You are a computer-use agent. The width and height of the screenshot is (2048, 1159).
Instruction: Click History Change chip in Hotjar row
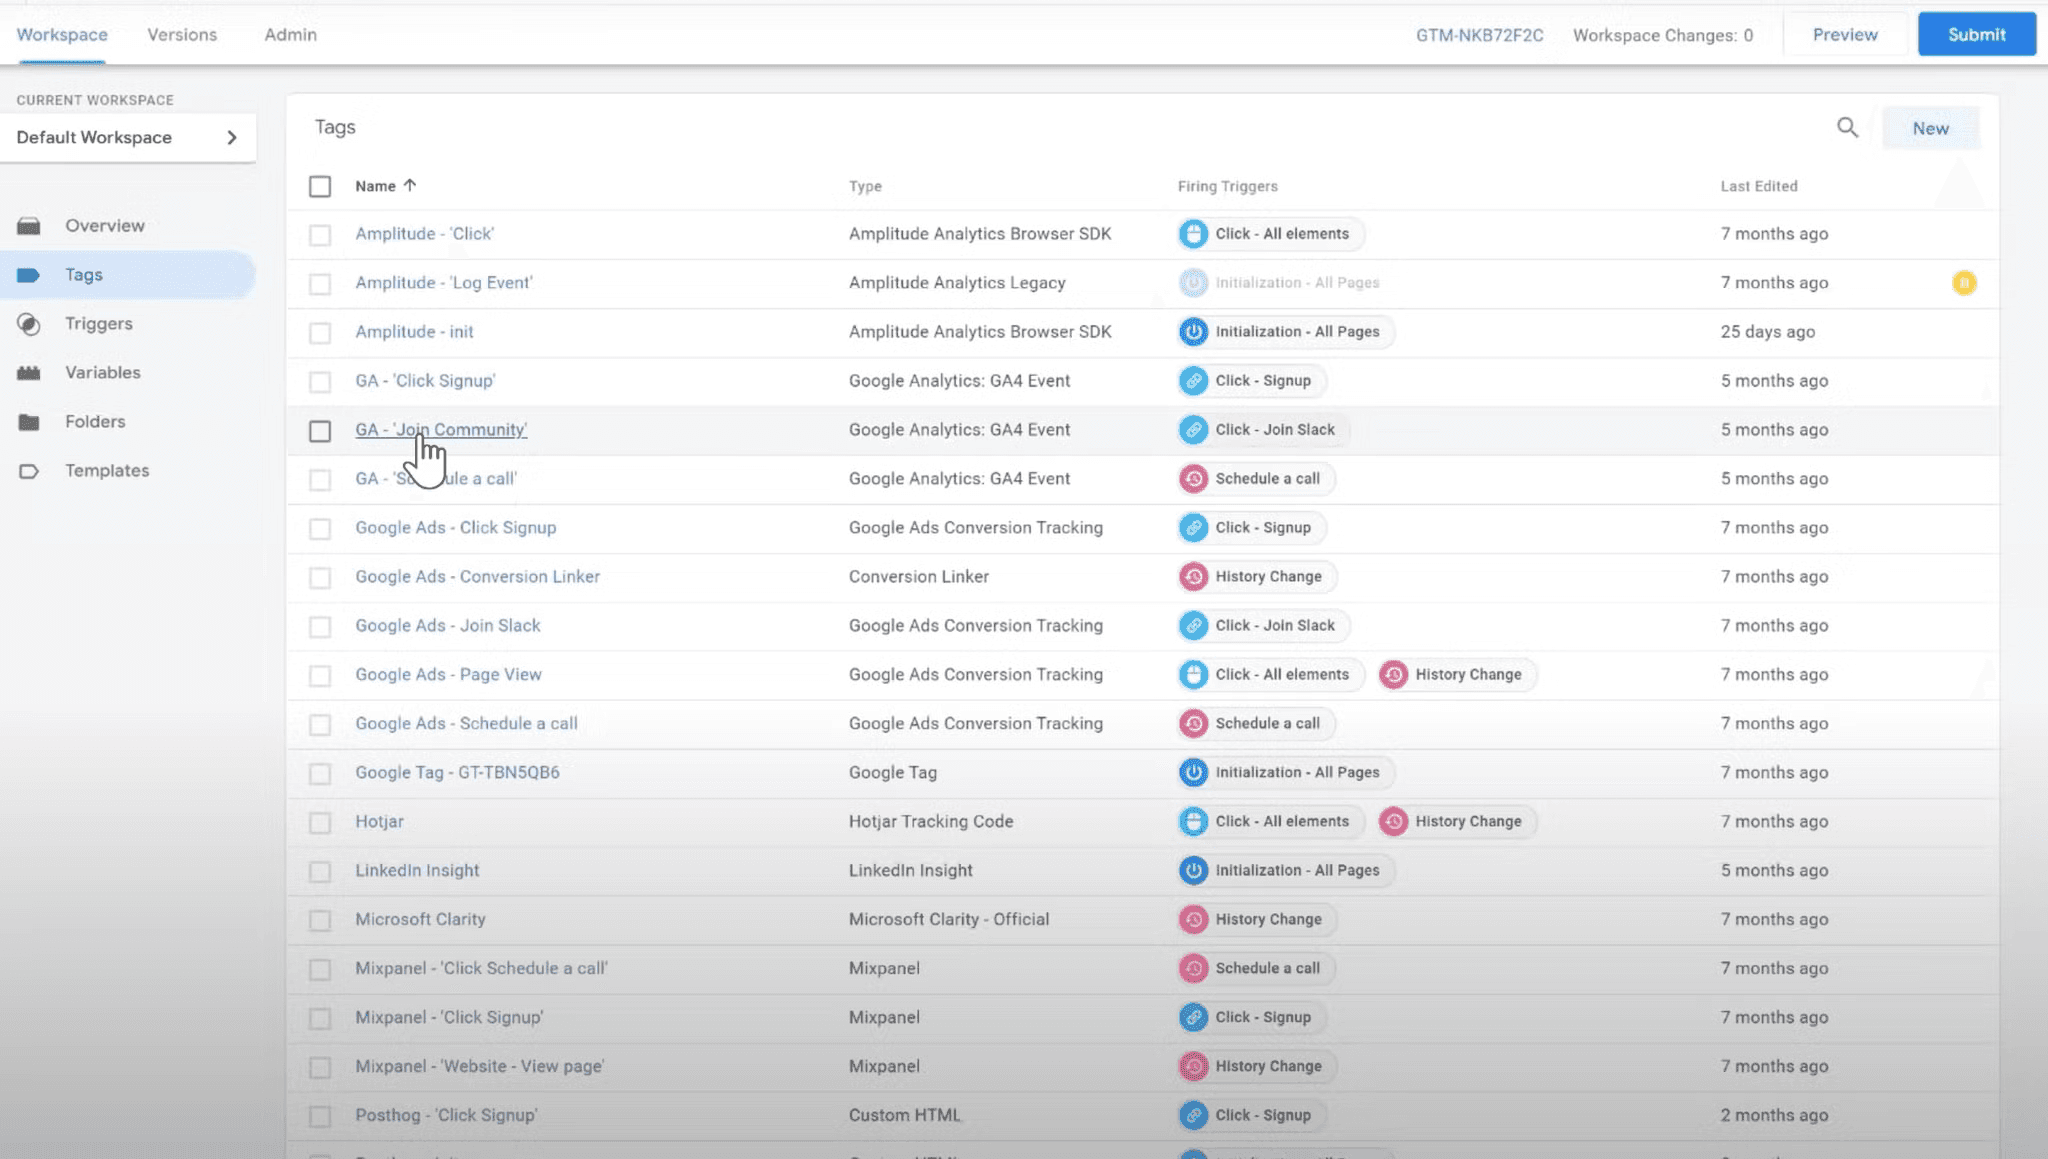1456,822
